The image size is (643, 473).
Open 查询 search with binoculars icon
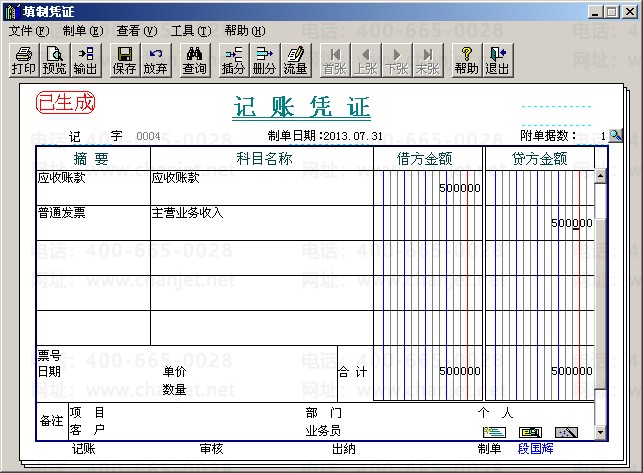[x=195, y=60]
